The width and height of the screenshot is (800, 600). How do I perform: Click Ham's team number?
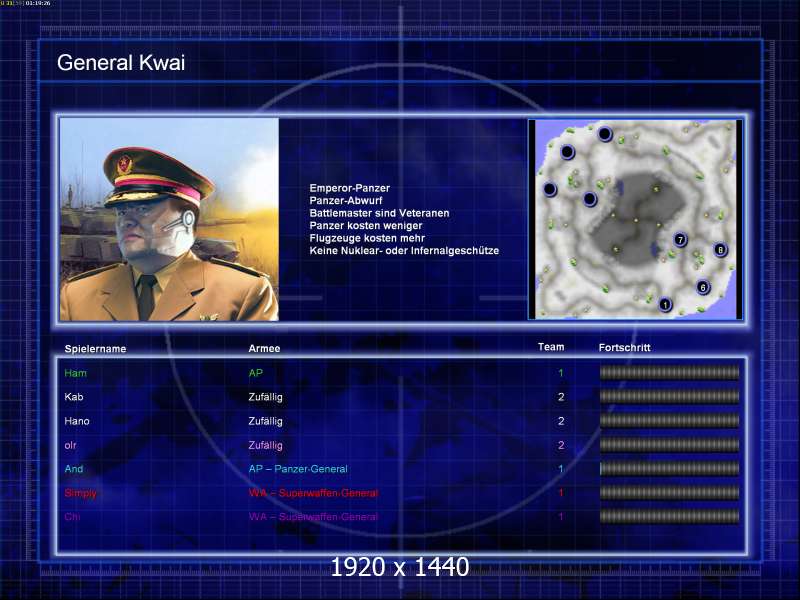pos(561,373)
